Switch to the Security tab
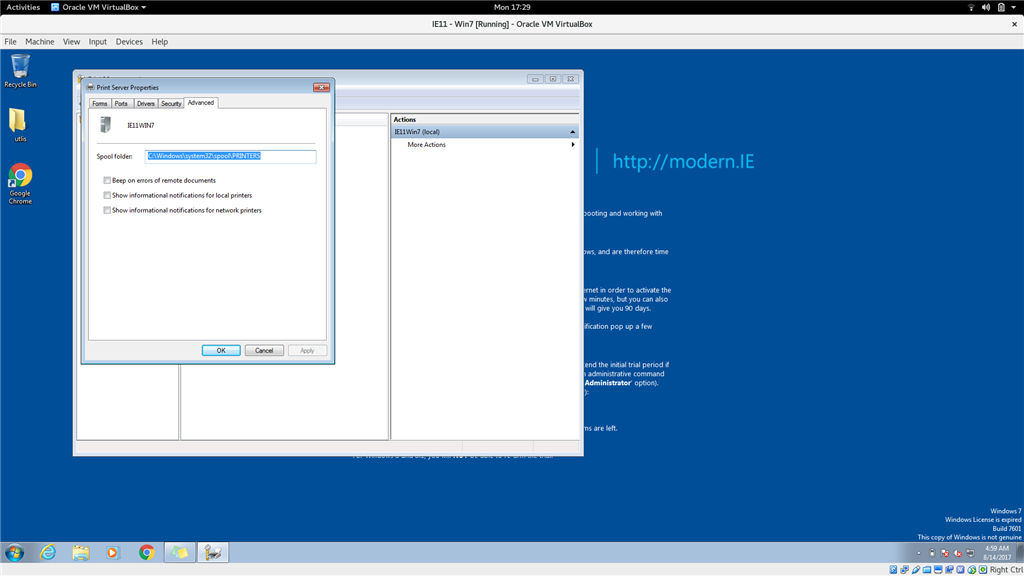1024x576 pixels. 171,103
